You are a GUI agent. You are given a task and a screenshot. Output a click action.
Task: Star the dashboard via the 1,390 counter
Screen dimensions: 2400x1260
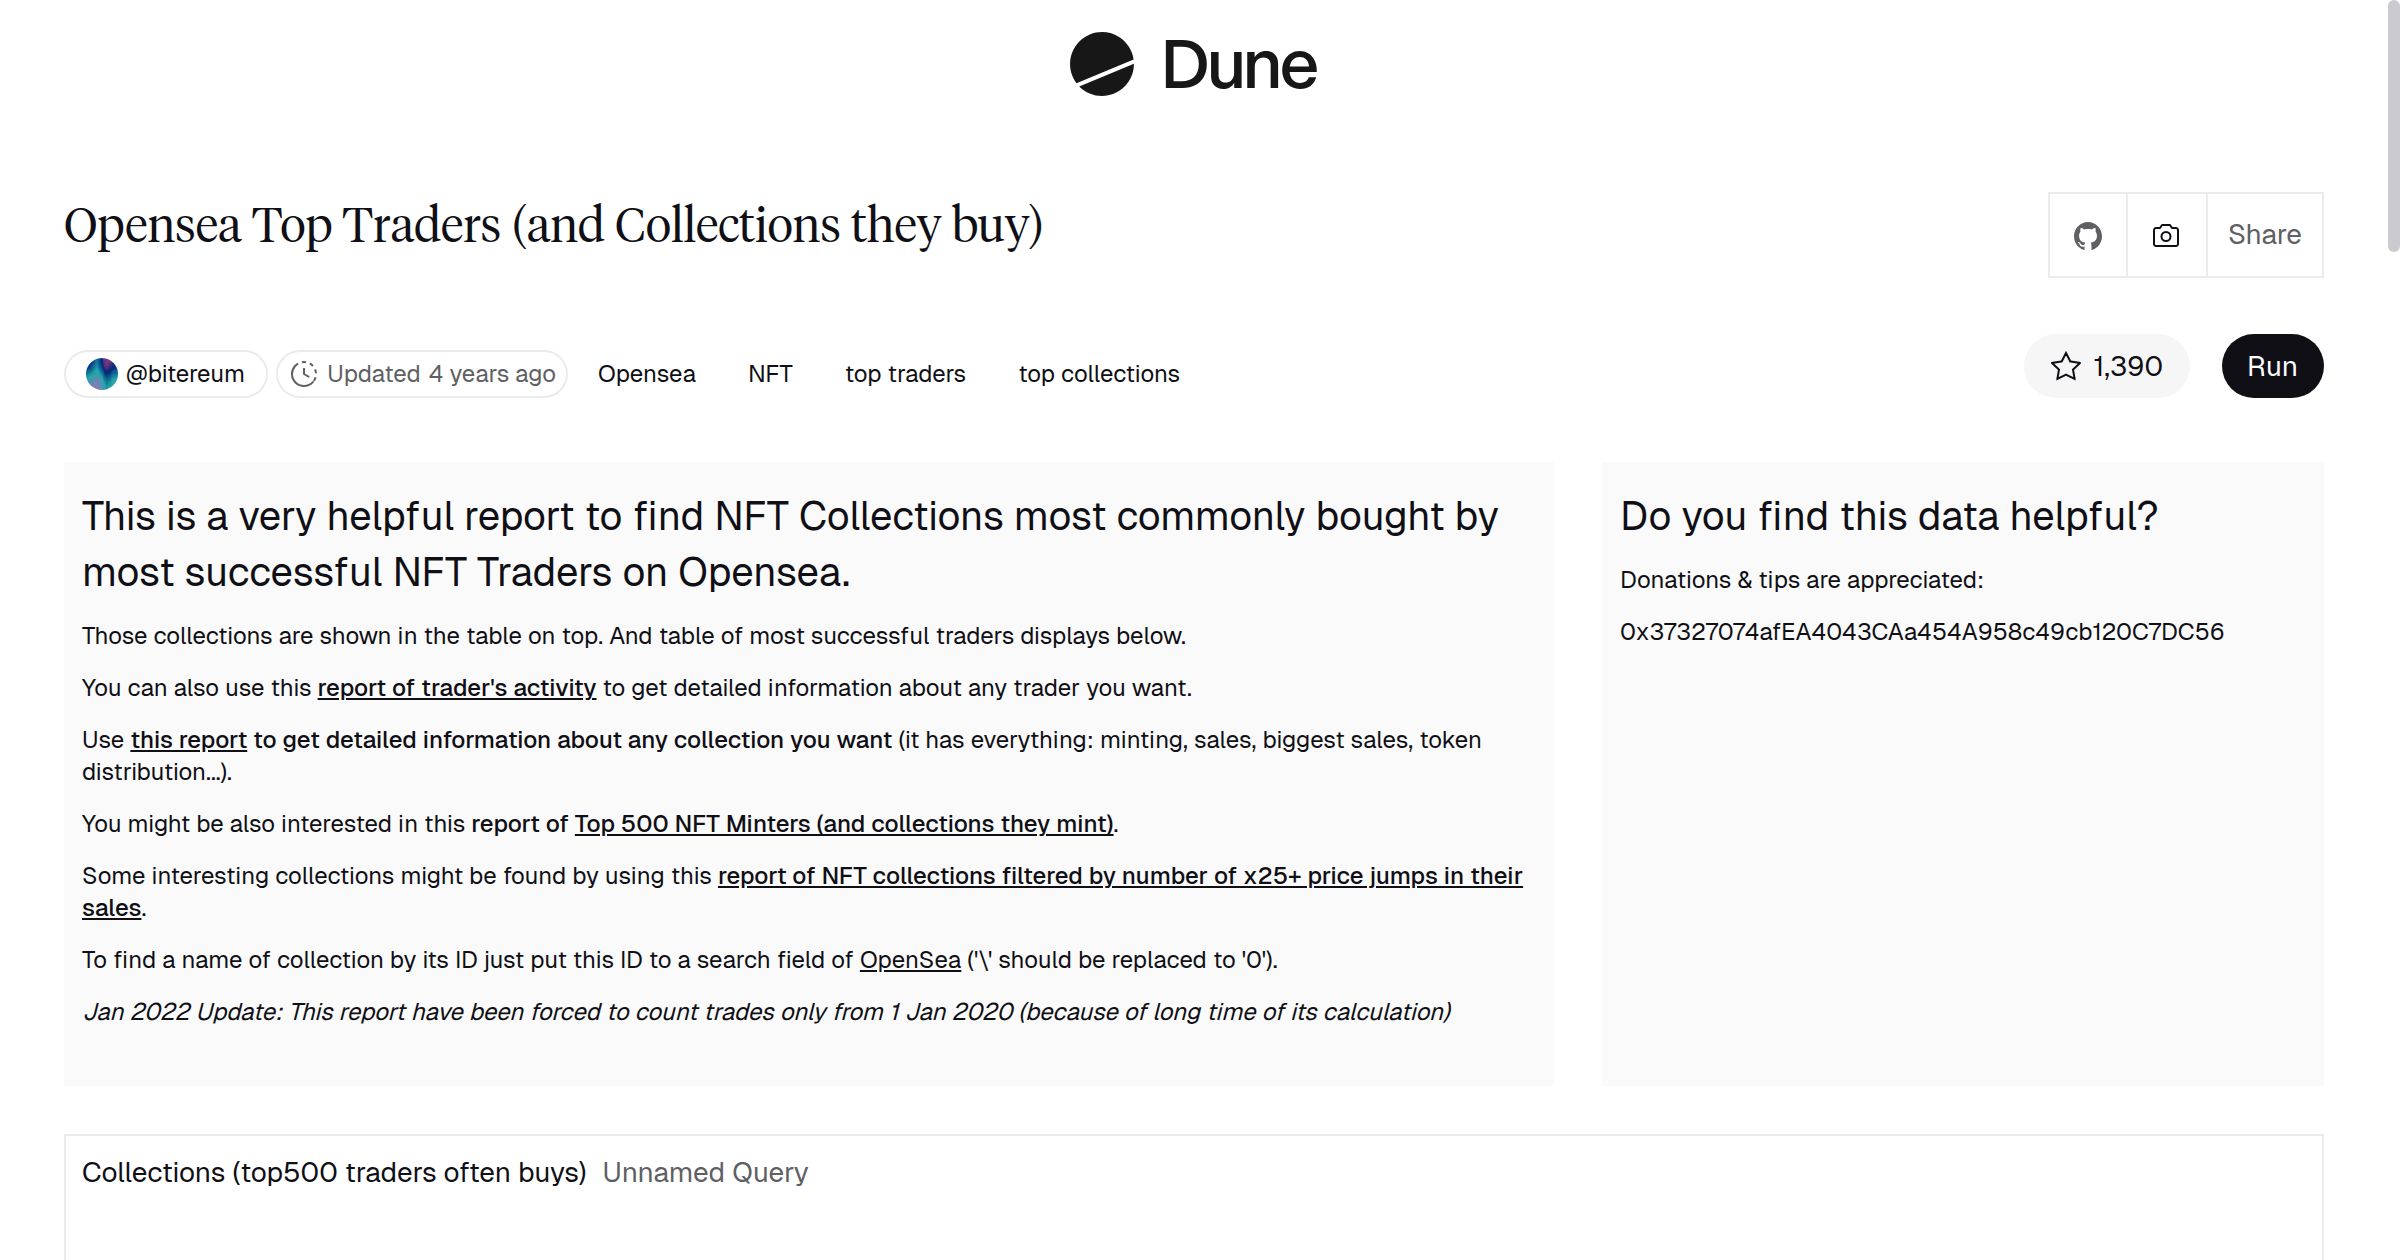tap(2106, 367)
